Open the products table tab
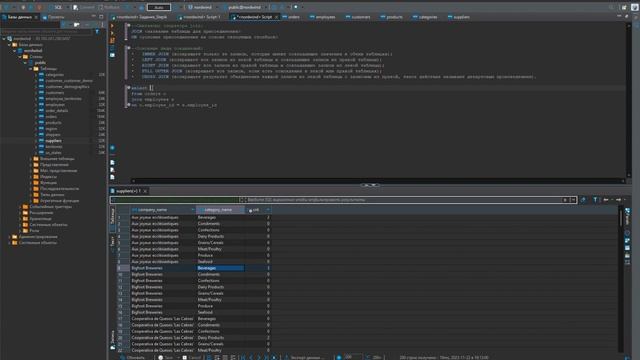Screen dimensions: 640x360 coord(392,17)
